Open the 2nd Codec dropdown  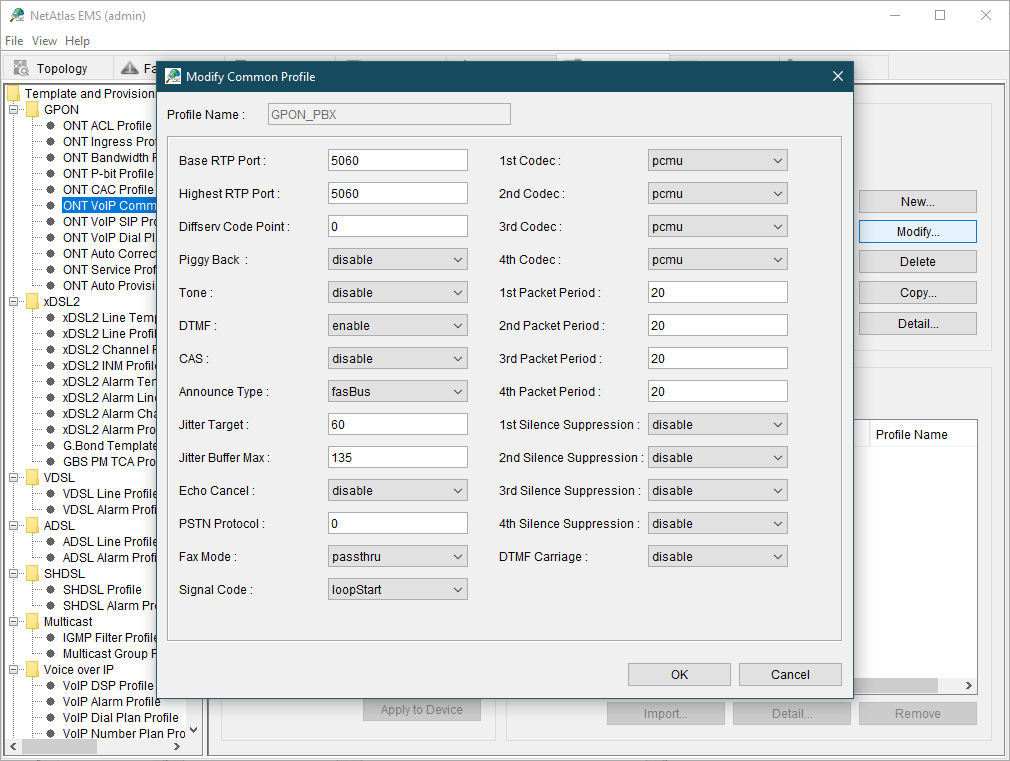(x=718, y=193)
